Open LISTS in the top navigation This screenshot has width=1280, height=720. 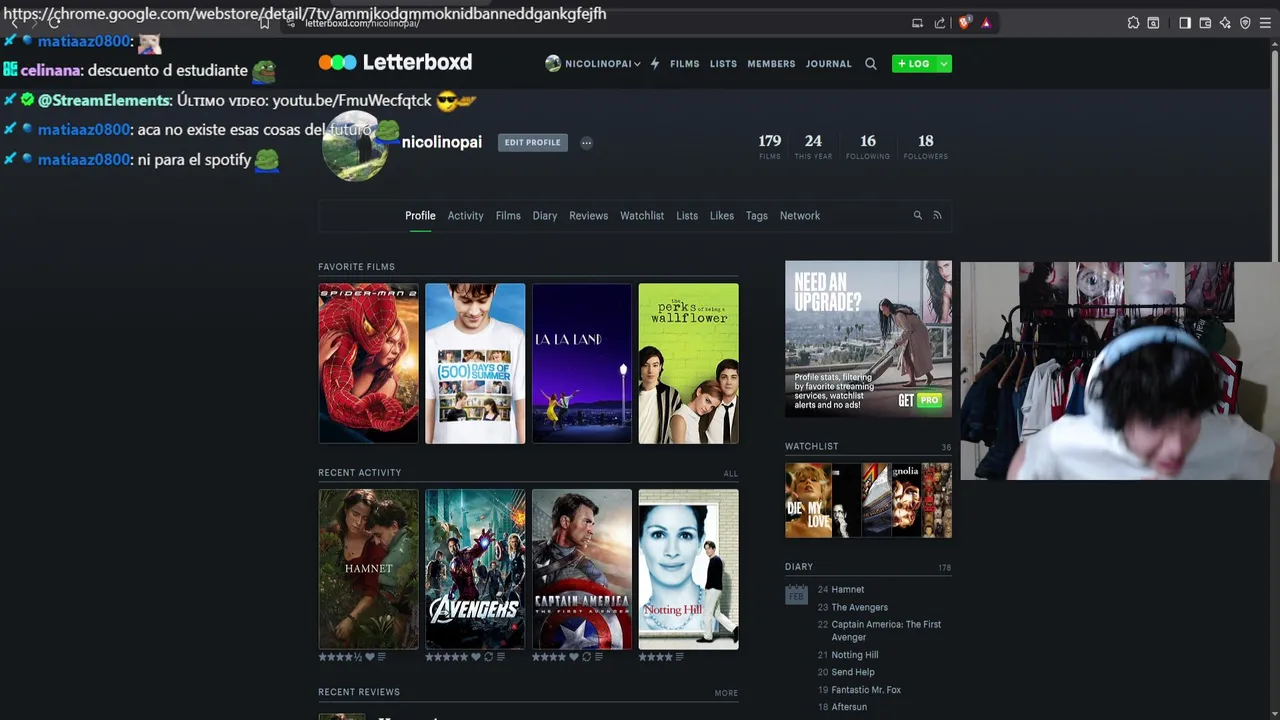tap(723, 63)
